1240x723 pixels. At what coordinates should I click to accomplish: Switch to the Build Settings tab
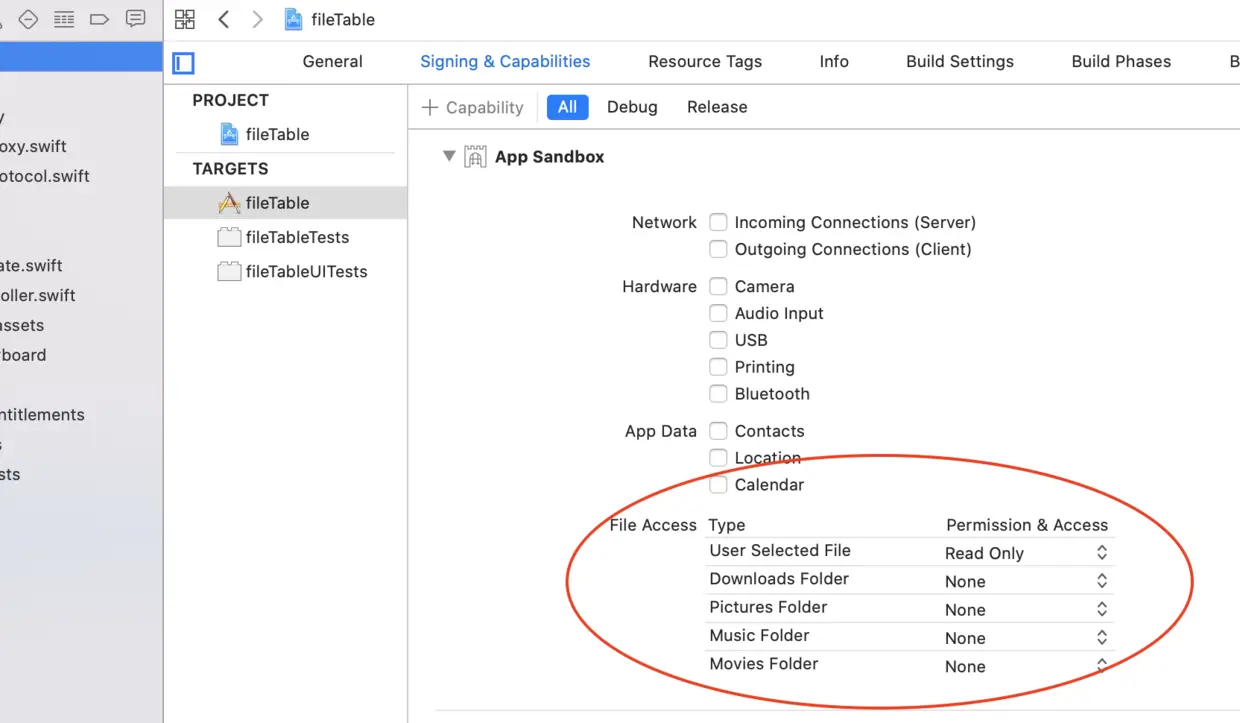(959, 61)
